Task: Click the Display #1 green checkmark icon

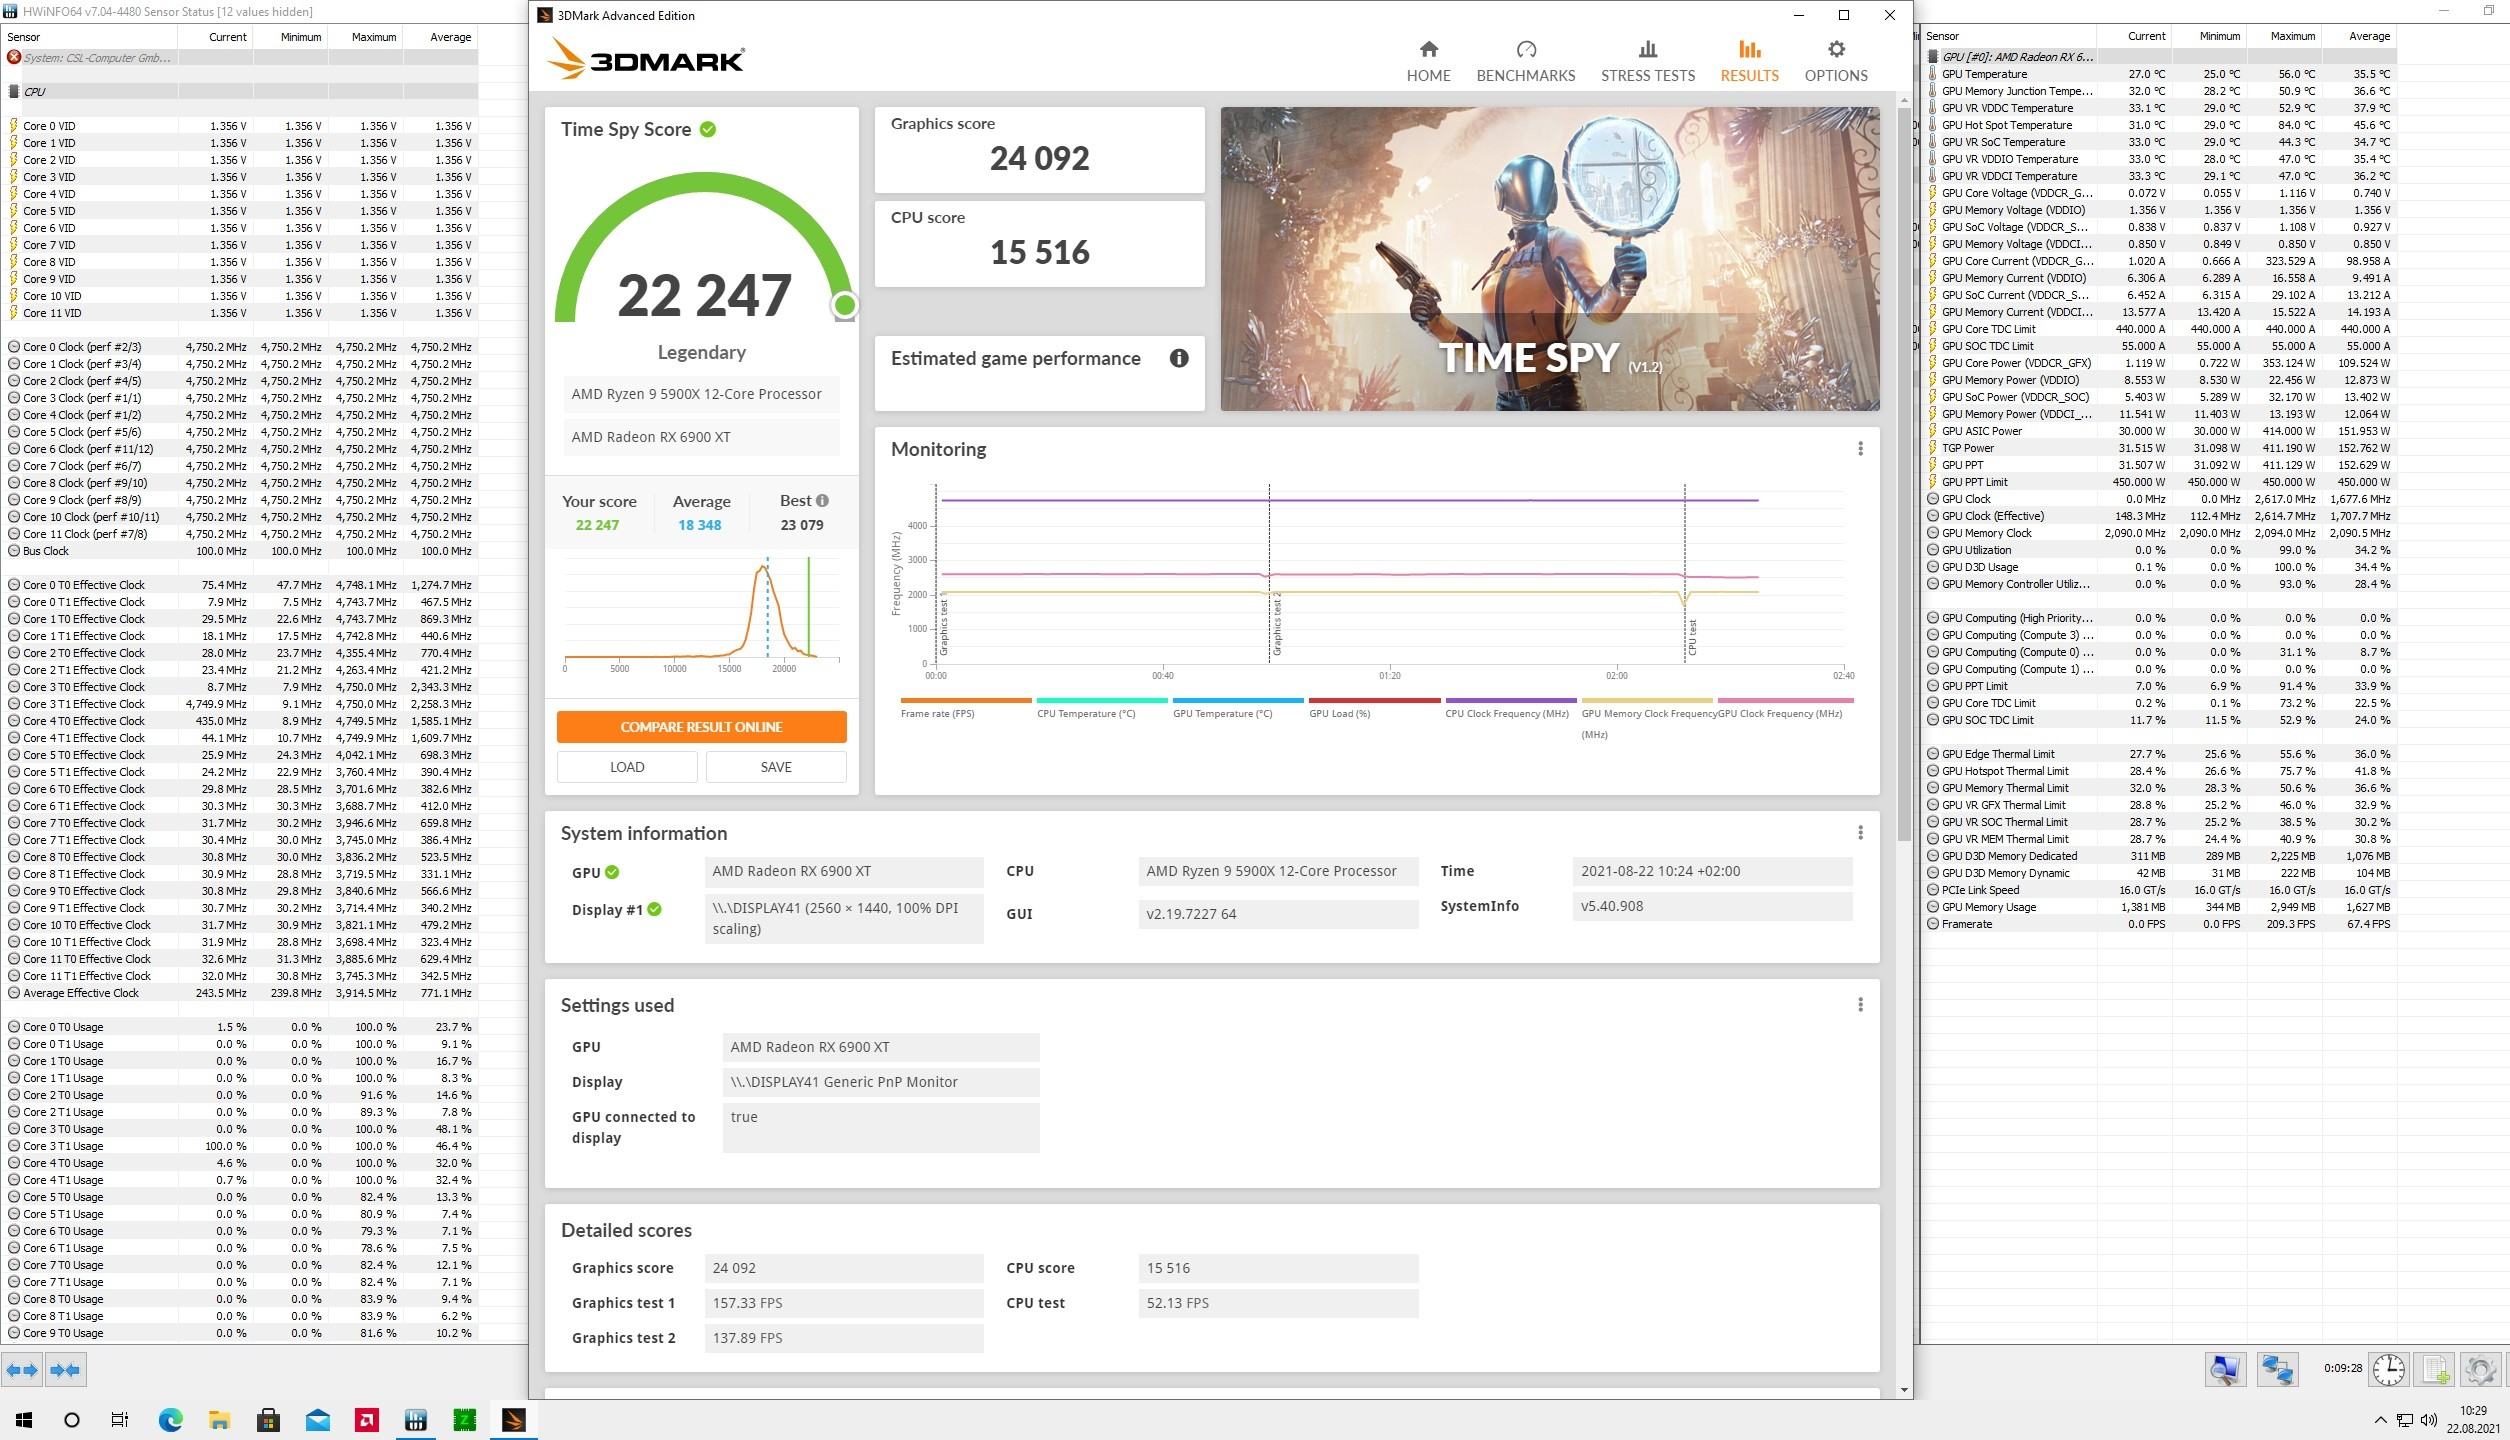Action: [x=654, y=909]
